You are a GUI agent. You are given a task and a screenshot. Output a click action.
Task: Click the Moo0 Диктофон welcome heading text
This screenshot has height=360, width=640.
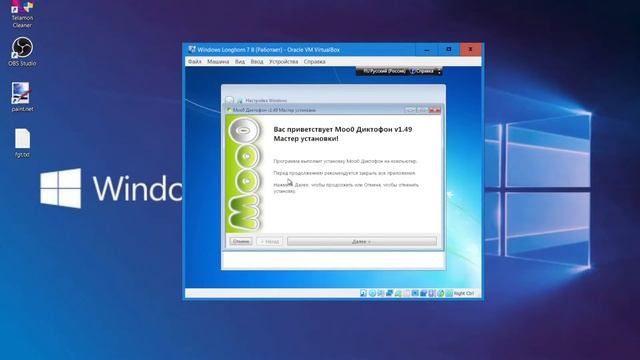click(342, 134)
